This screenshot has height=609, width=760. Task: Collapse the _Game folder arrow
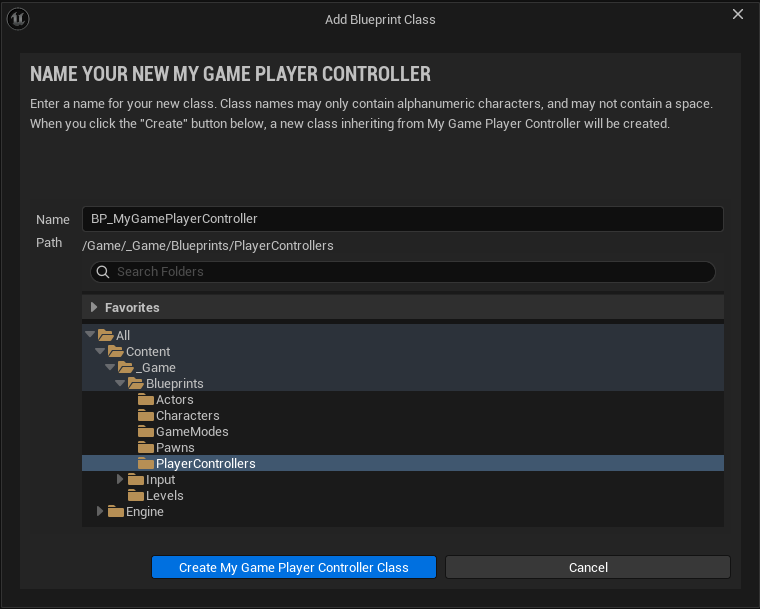coord(110,368)
